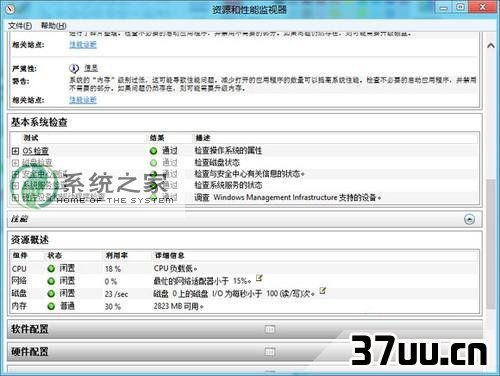The width and height of the screenshot is (500, 376).
Task: Open the 文件(F) menu
Action: click(x=20, y=26)
